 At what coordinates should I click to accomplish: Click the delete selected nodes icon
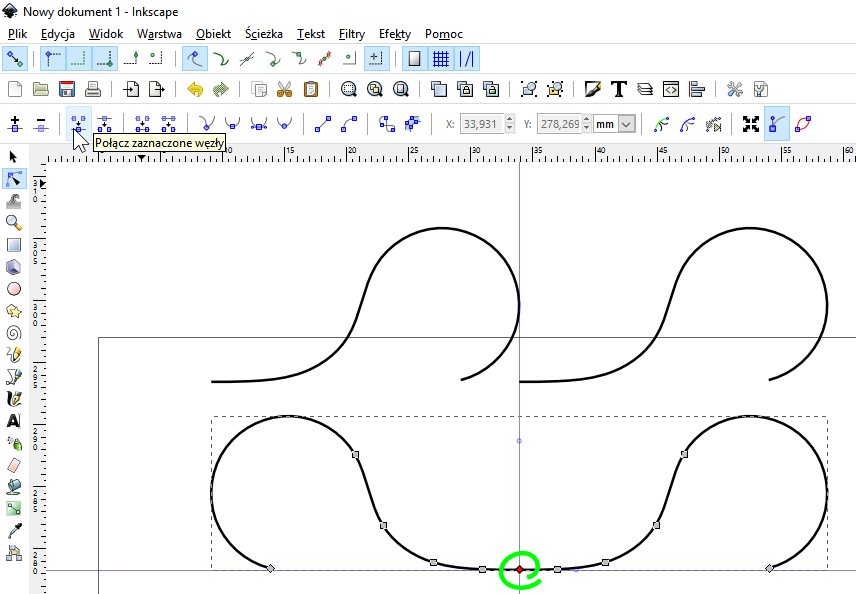click(x=41, y=124)
